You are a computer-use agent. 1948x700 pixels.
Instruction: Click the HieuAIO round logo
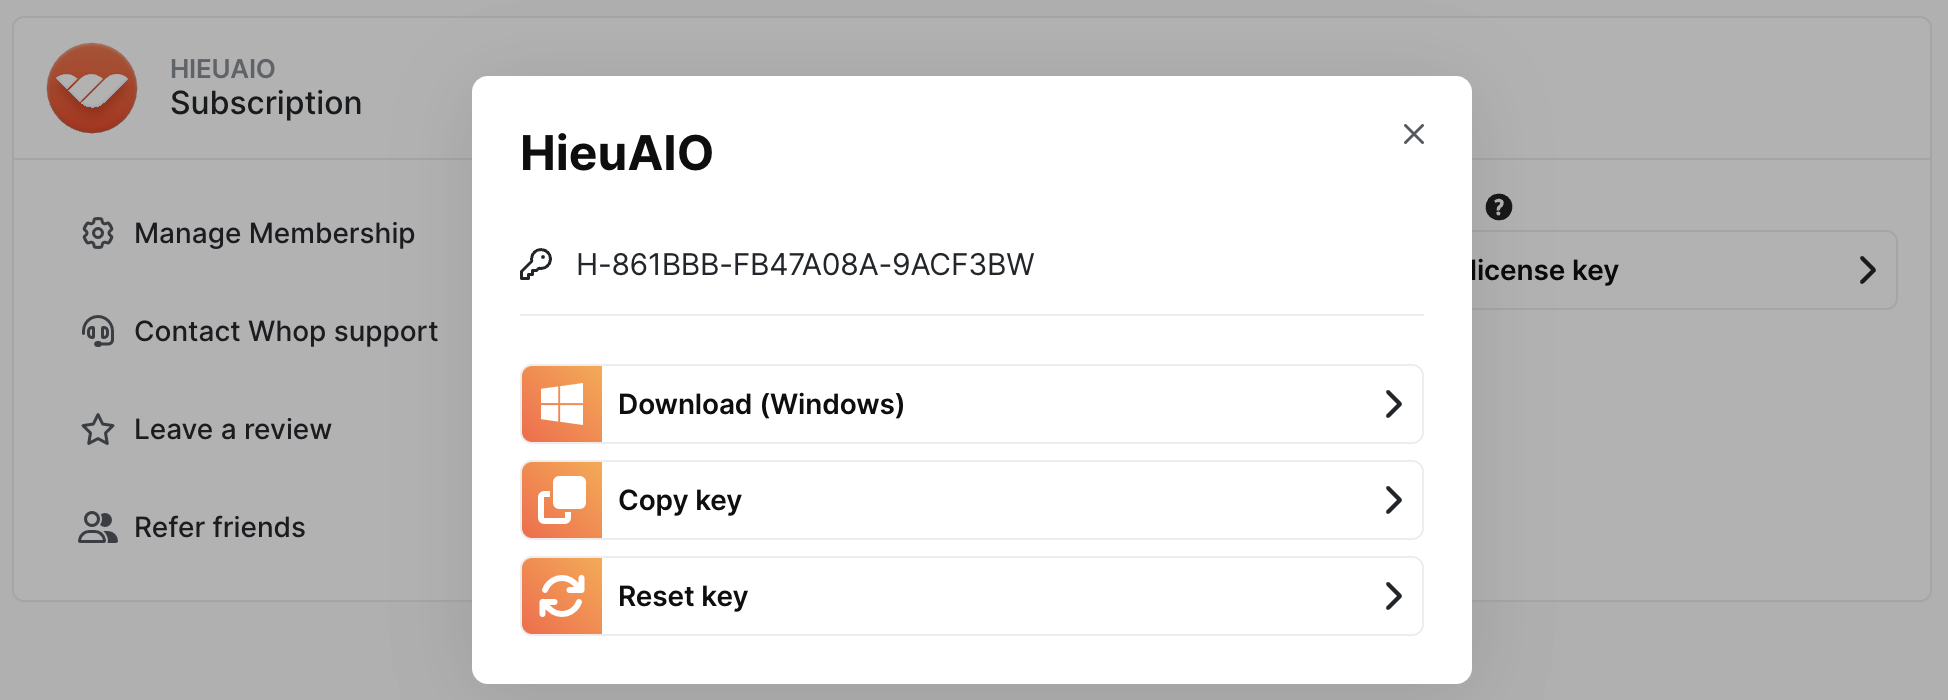tap(92, 88)
